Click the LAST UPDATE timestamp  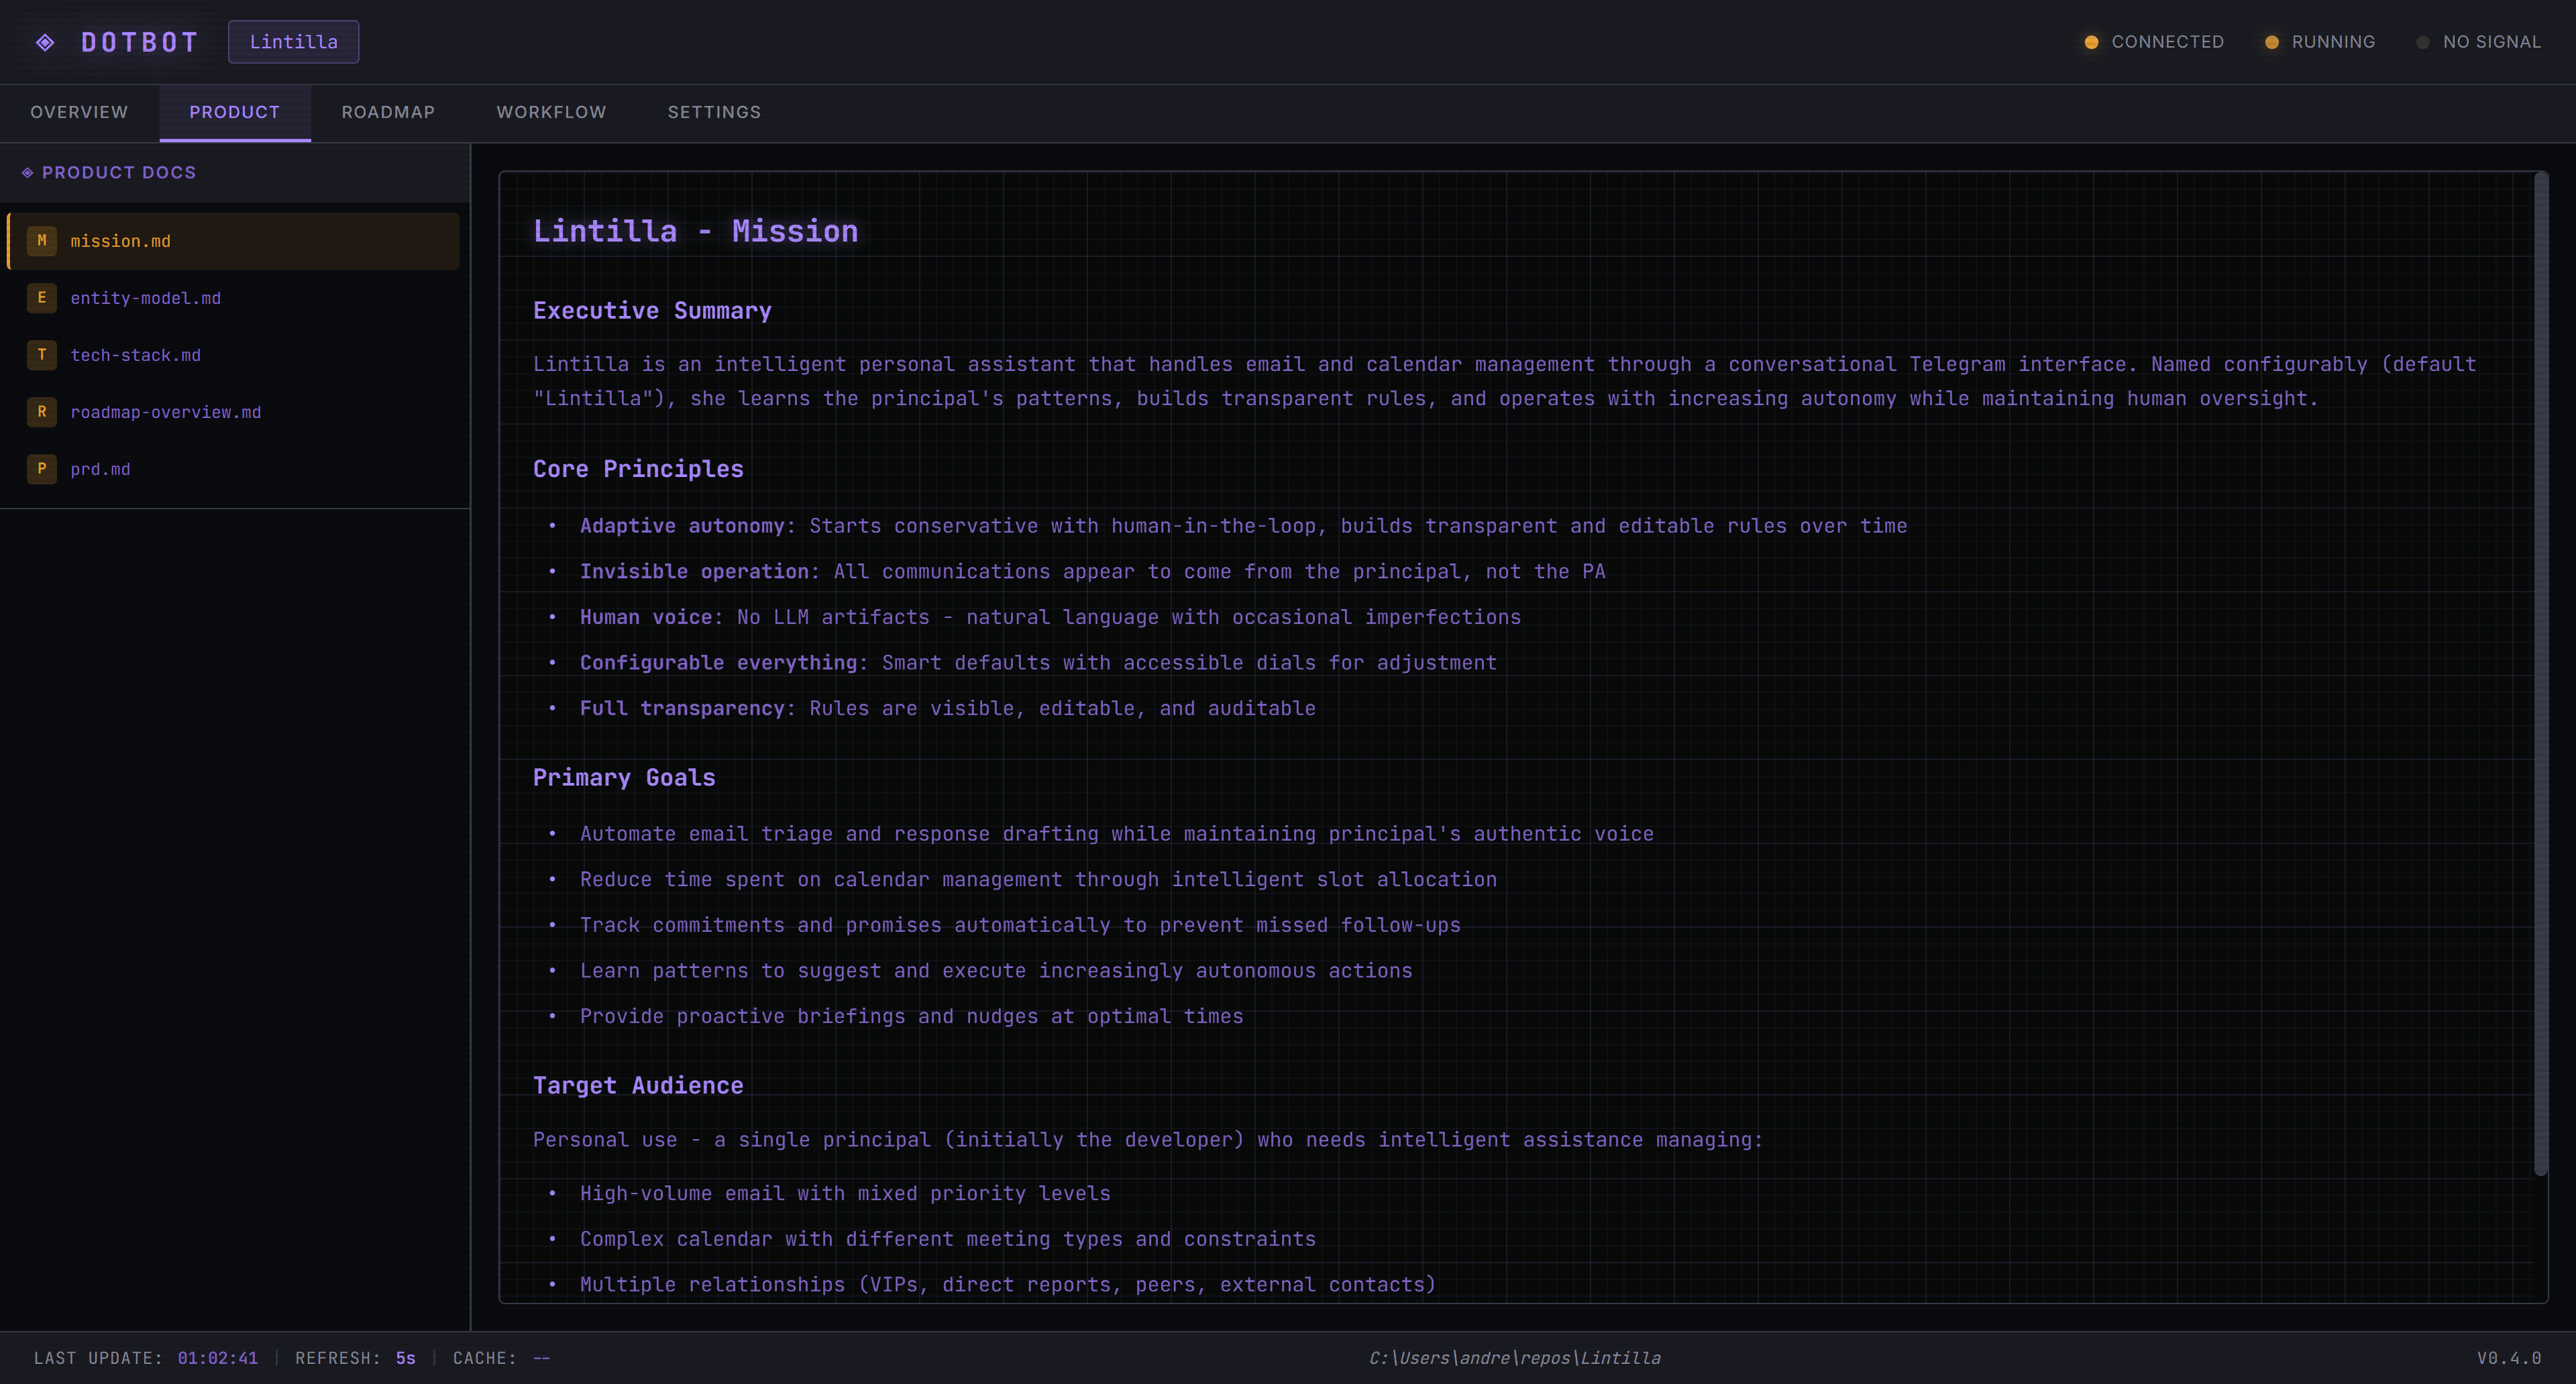tap(216, 1358)
